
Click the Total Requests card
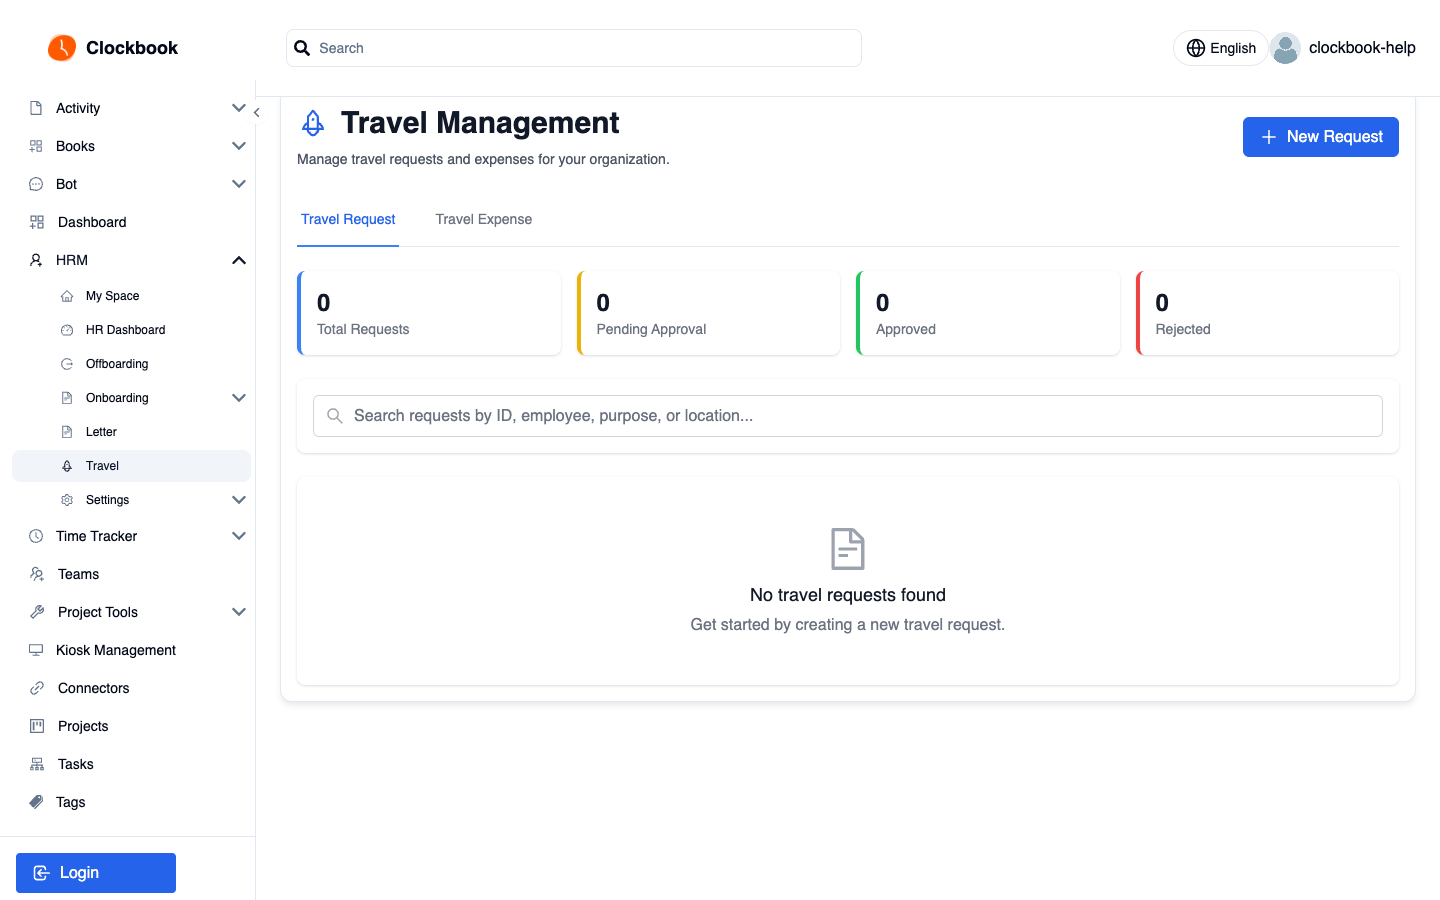[429, 313]
